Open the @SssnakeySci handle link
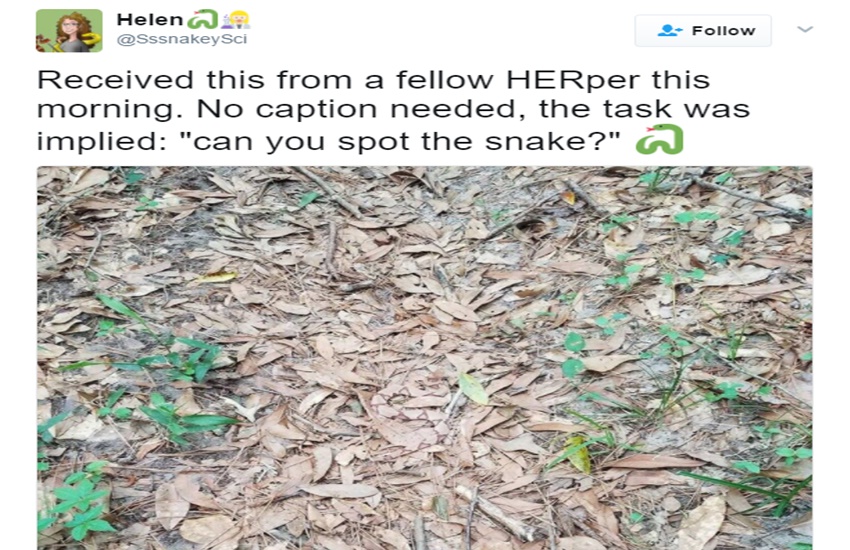Screen dimensions: 850x550 click(x=182, y=39)
